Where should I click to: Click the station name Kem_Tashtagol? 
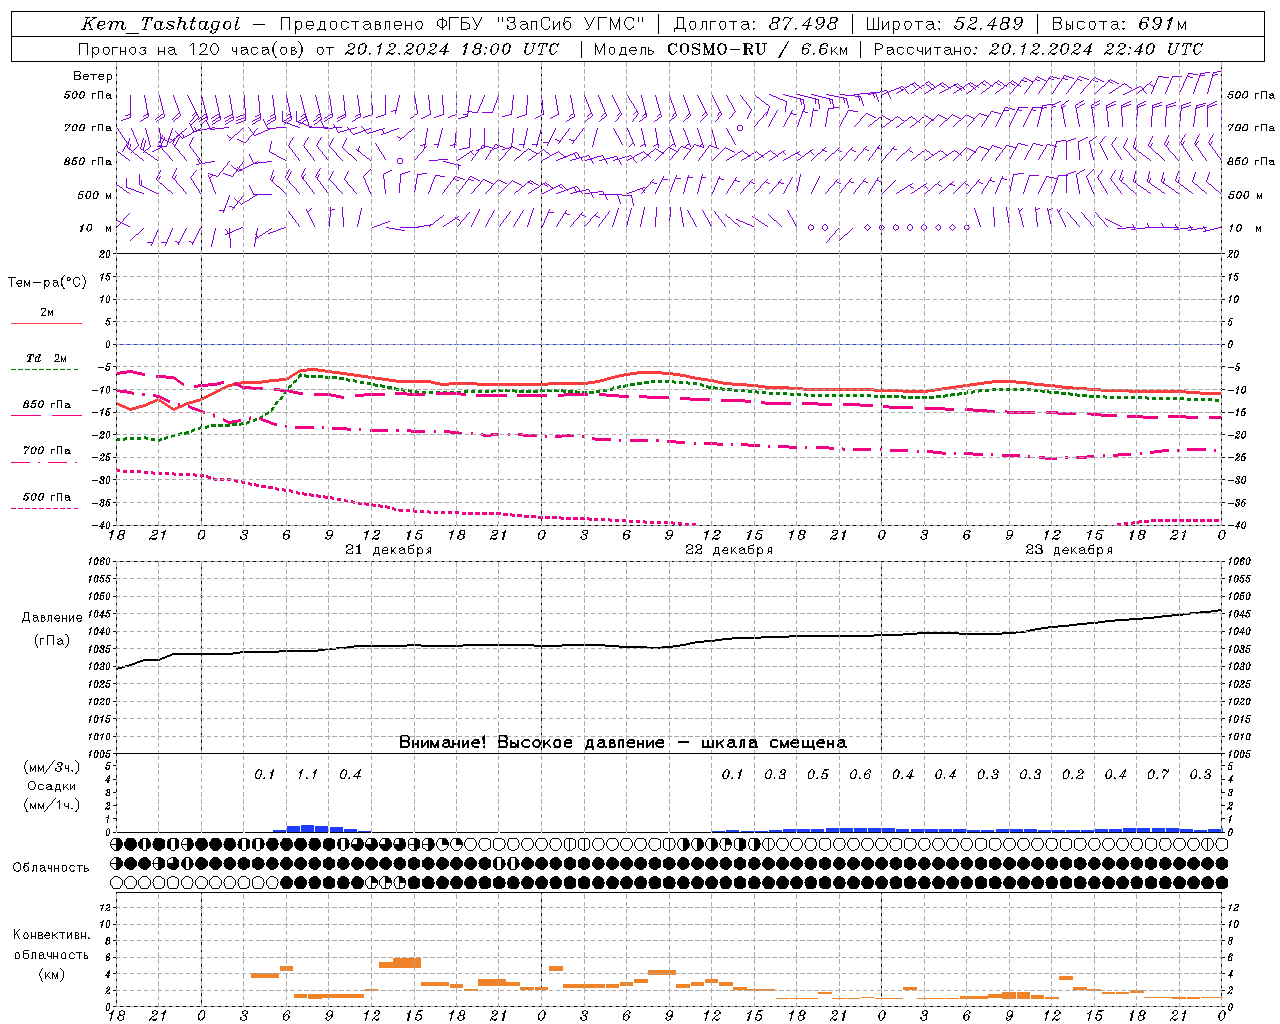161,24
